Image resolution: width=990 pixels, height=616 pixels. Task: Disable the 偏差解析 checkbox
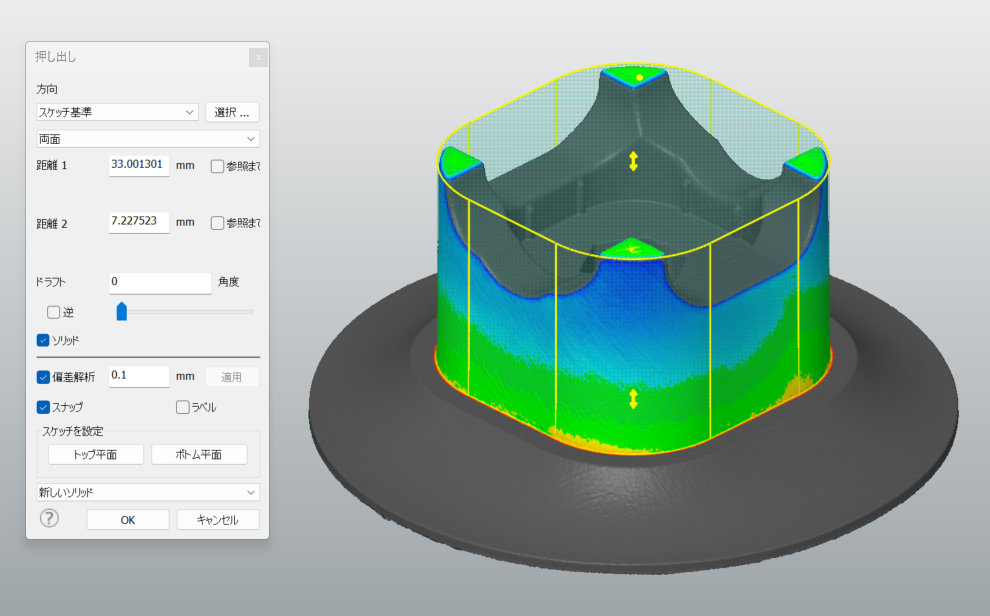44,377
